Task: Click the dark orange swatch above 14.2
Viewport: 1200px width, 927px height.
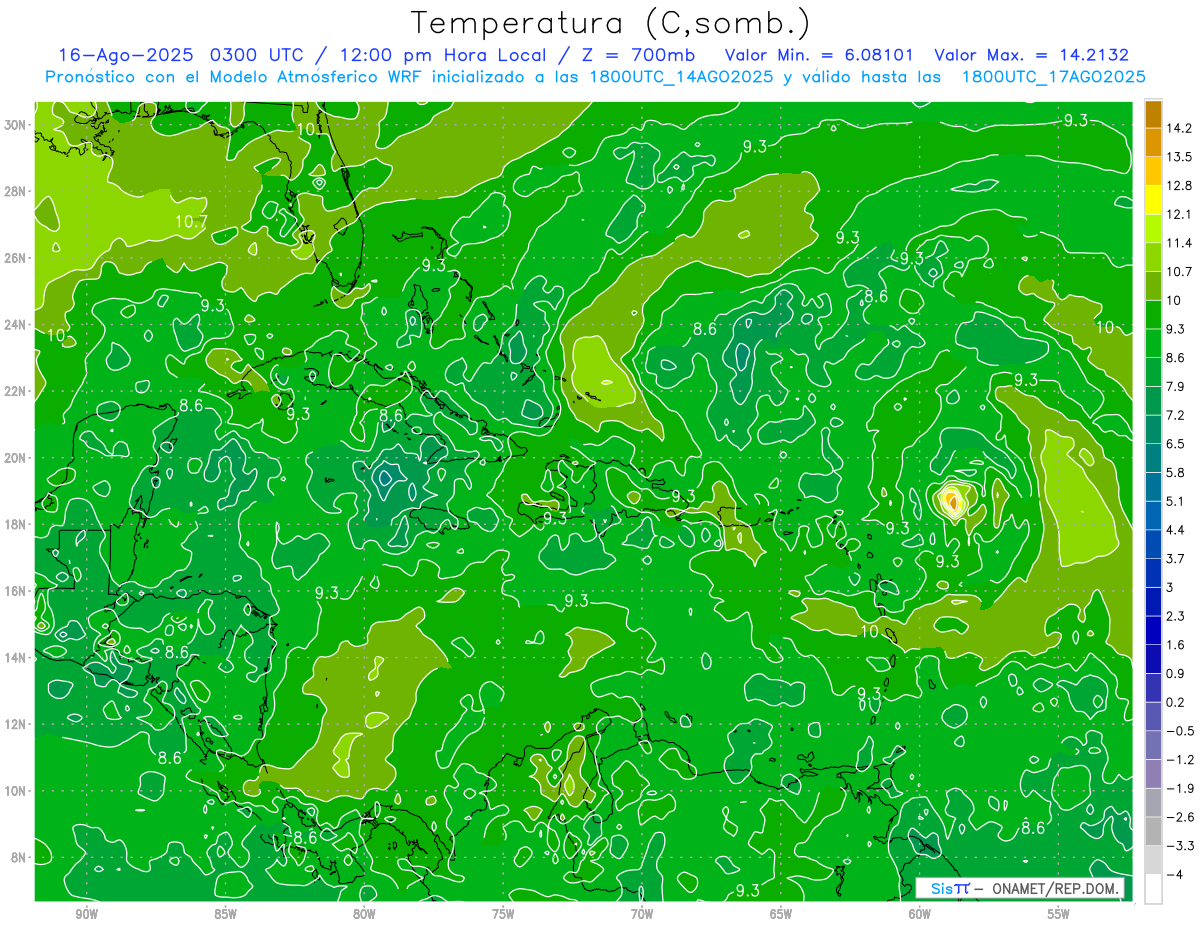Action: pyautogui.click(x=1153, y=114)
